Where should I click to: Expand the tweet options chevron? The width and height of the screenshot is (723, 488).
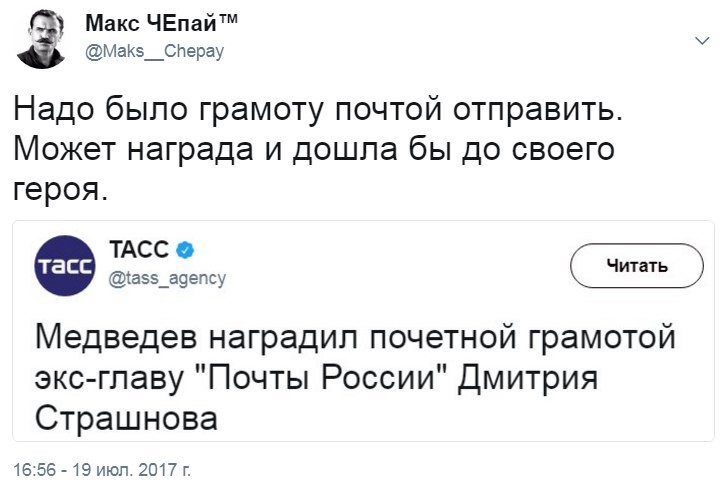pyautogui.click(x=701, y=41)
